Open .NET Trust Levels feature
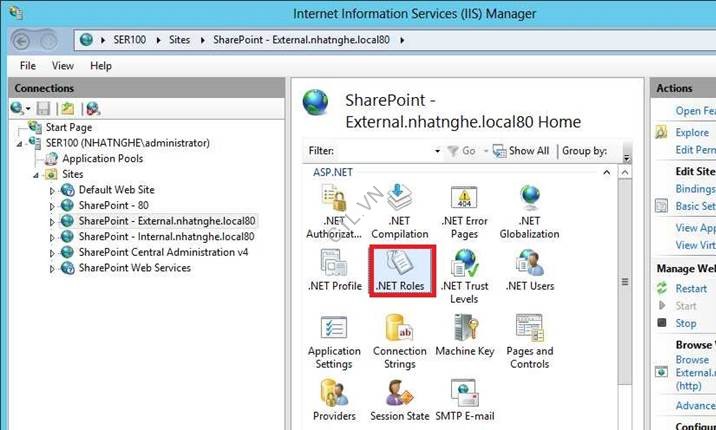The height and width of the screenshot is (430, 716). point(464,277)
